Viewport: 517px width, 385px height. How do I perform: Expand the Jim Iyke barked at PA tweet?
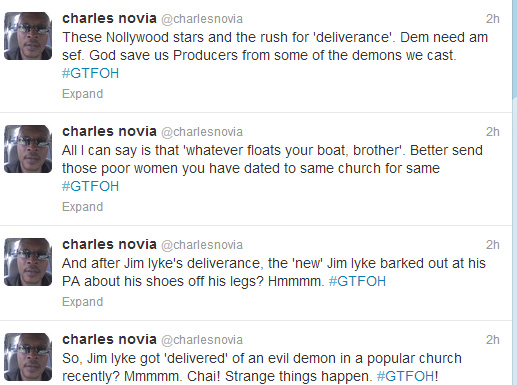tap(82, 302)
